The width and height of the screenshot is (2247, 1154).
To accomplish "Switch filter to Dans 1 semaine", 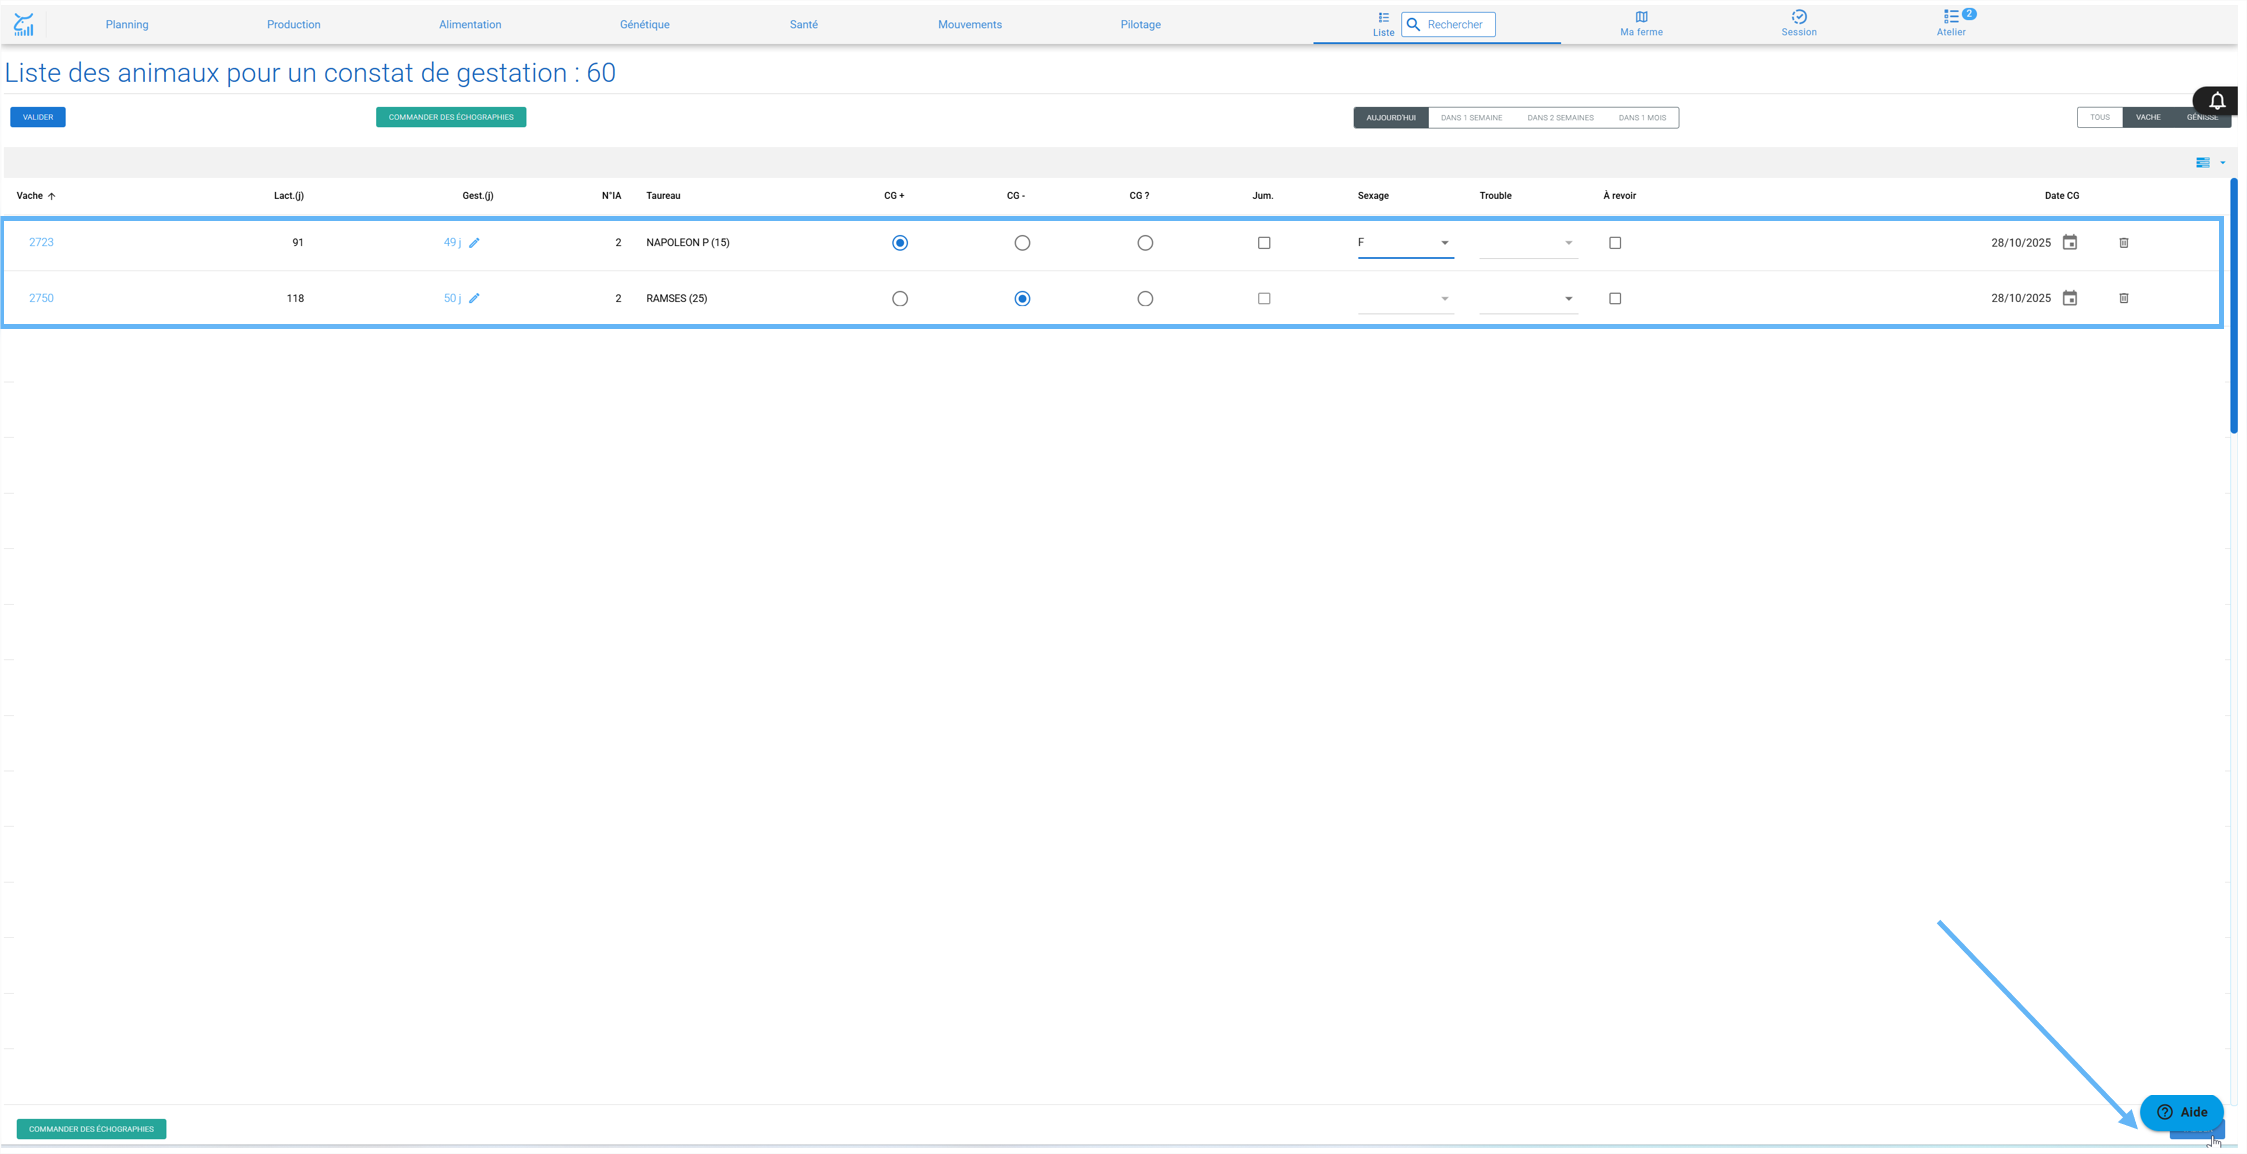I will 1470,118.
